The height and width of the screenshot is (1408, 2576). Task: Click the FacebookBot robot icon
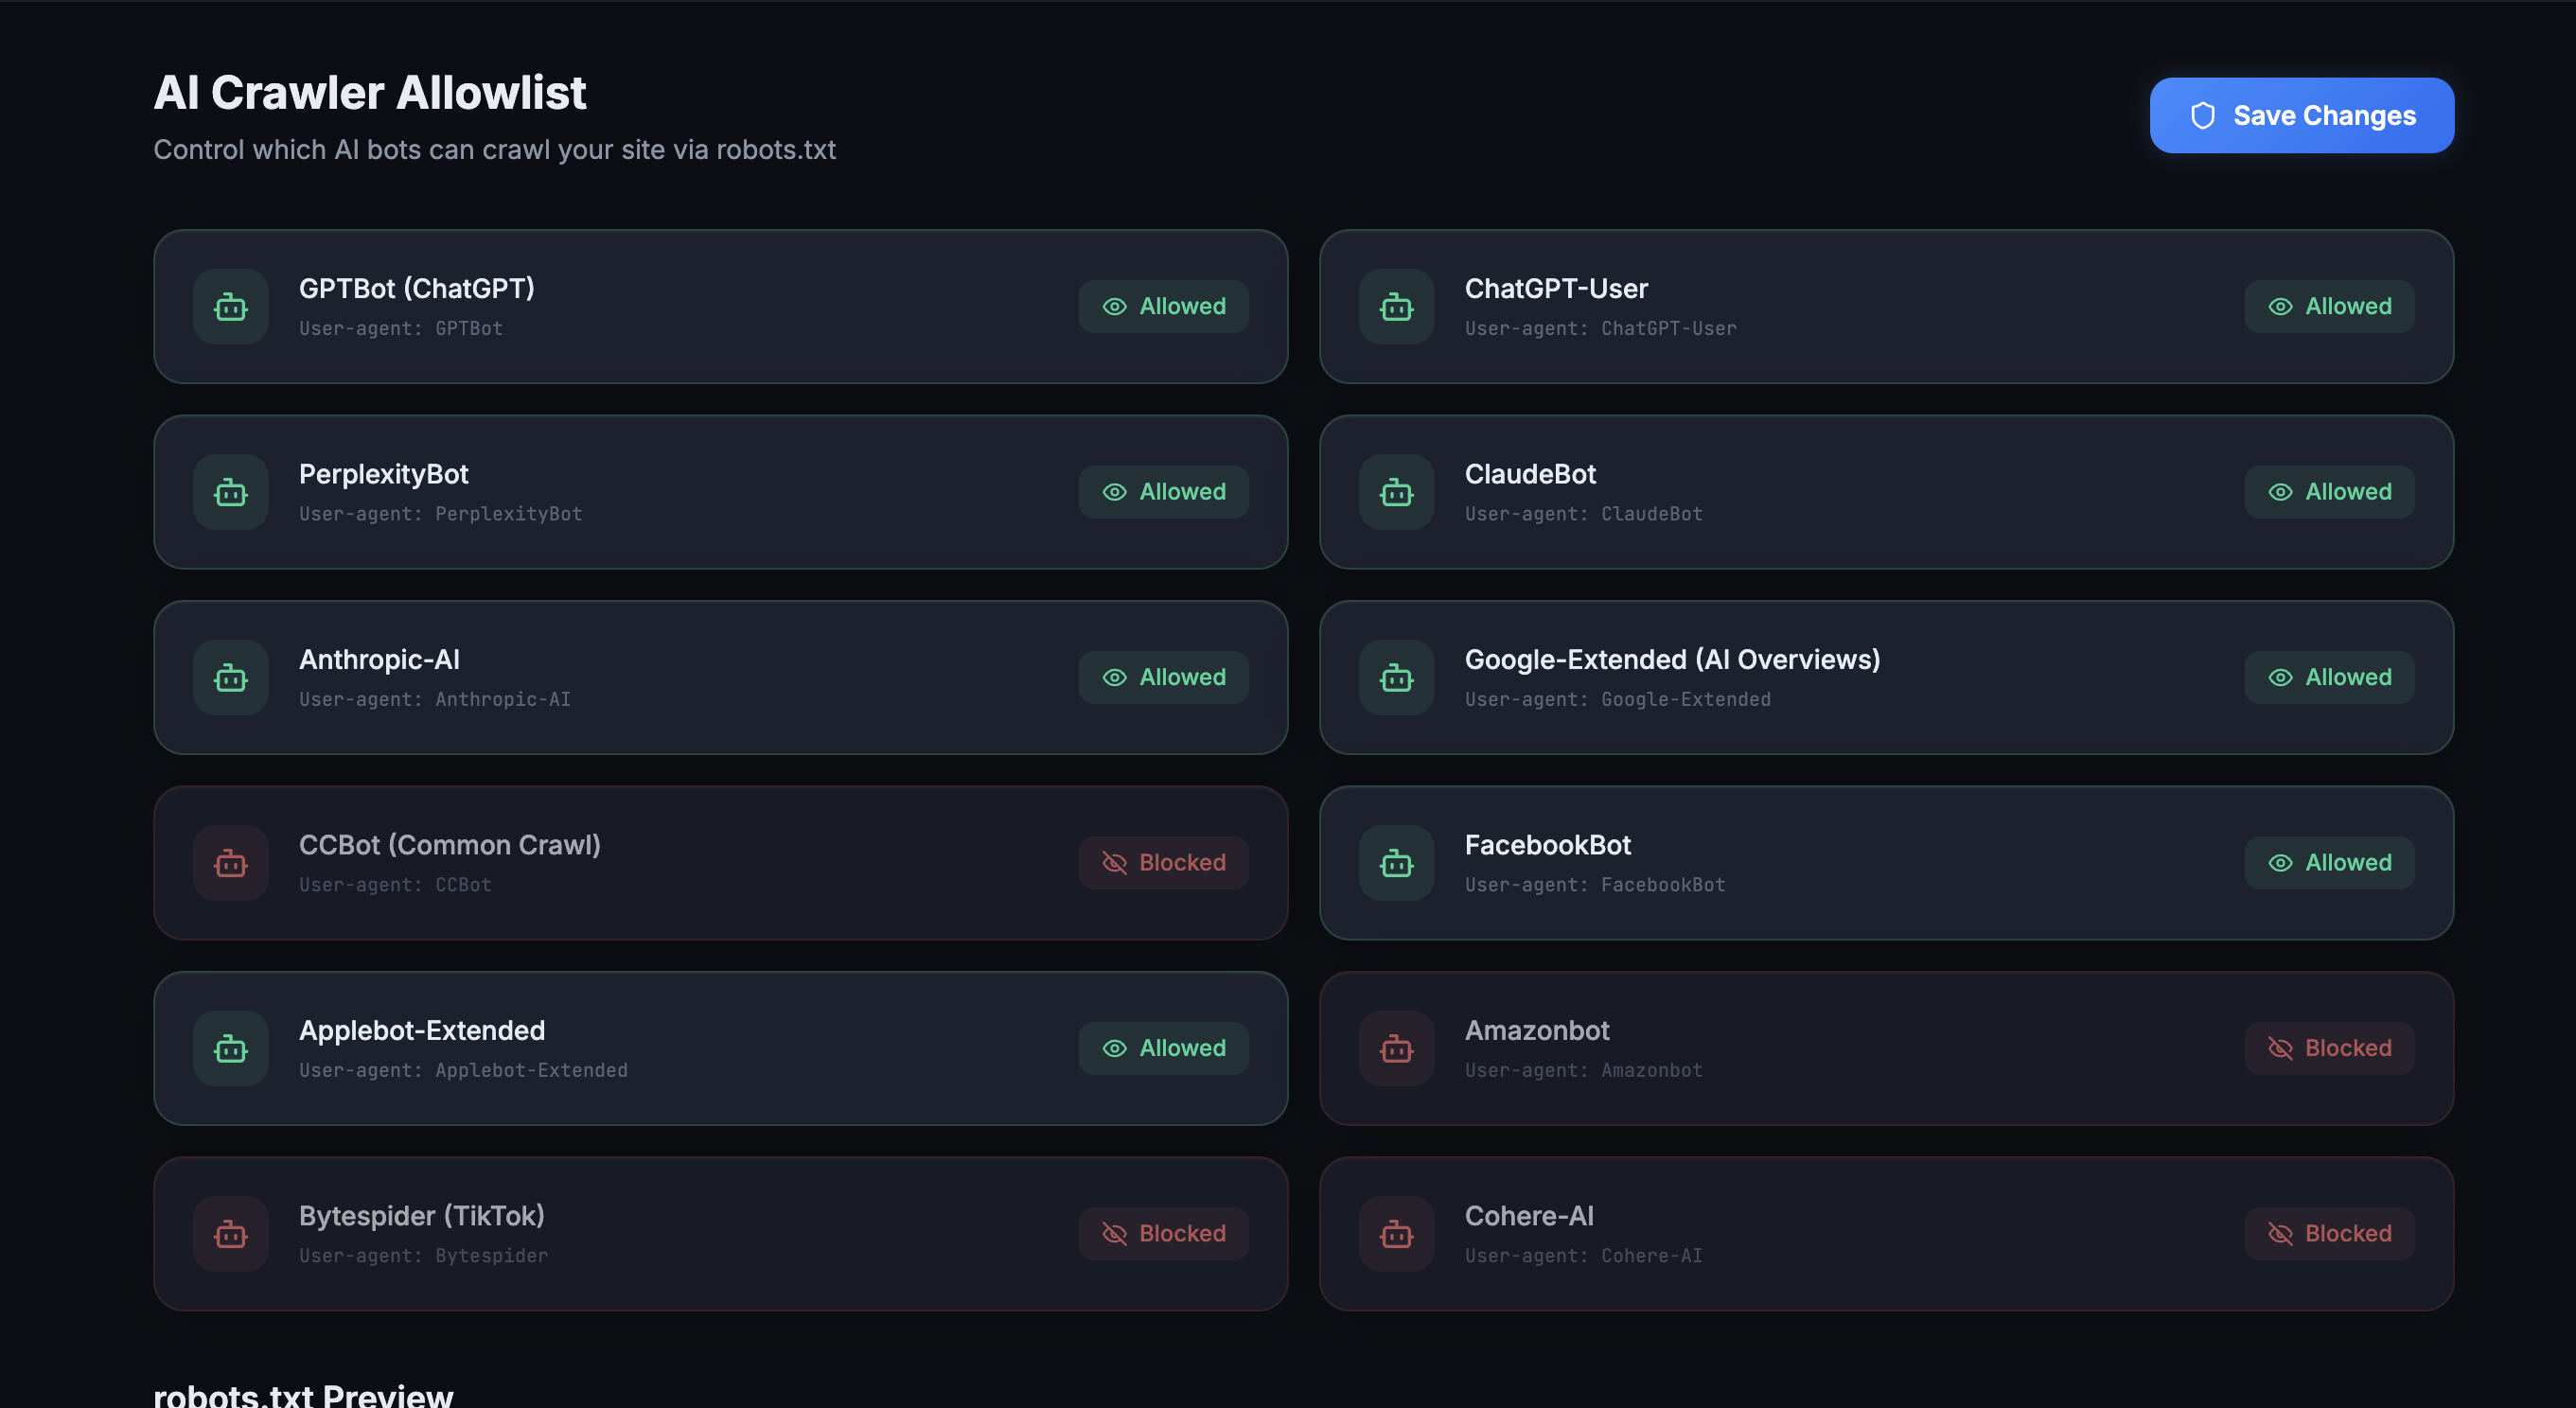pos(1396,862)
